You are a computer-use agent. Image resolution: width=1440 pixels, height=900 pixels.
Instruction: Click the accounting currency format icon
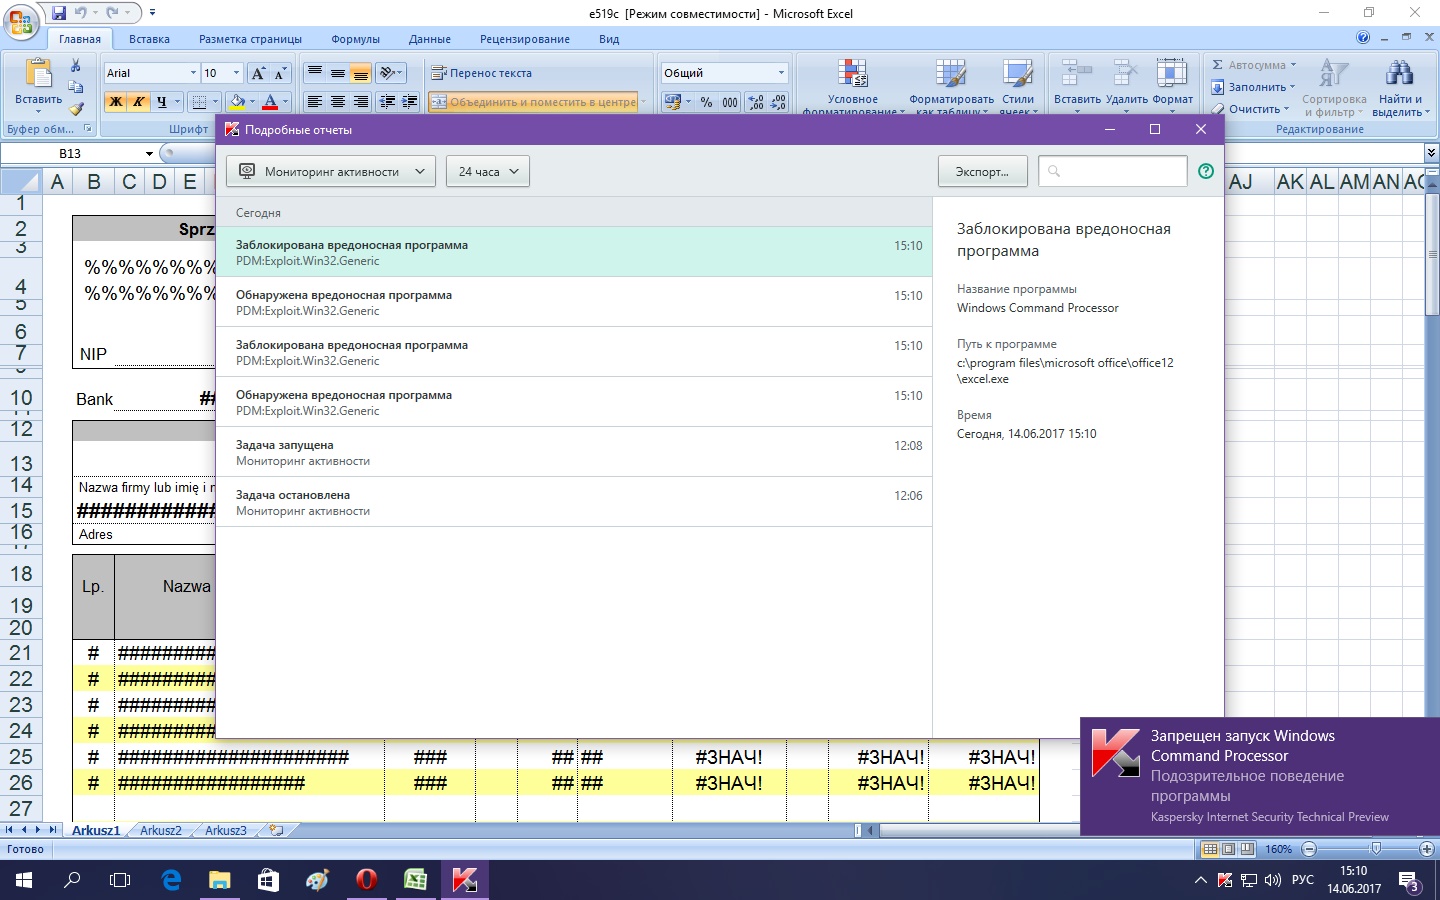(673, 102)
